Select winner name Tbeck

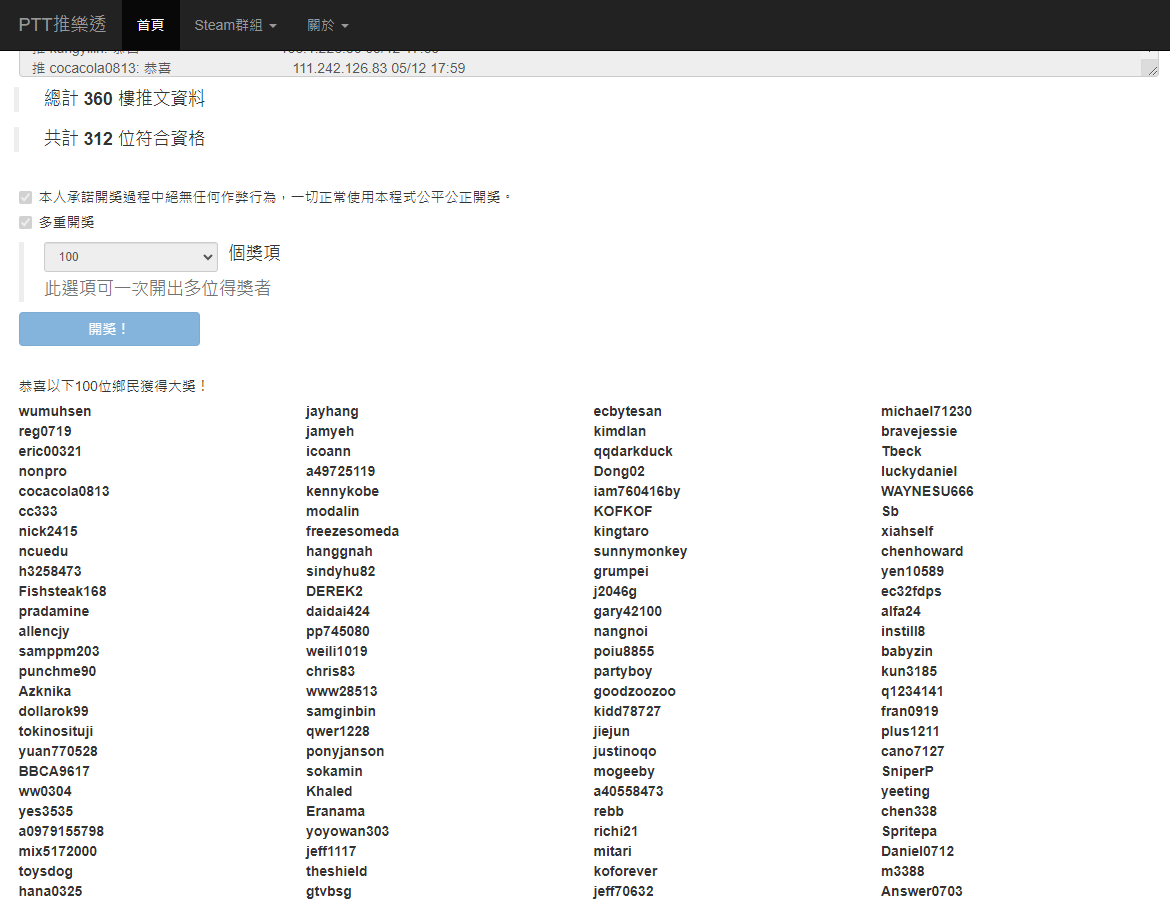[901, 452]
